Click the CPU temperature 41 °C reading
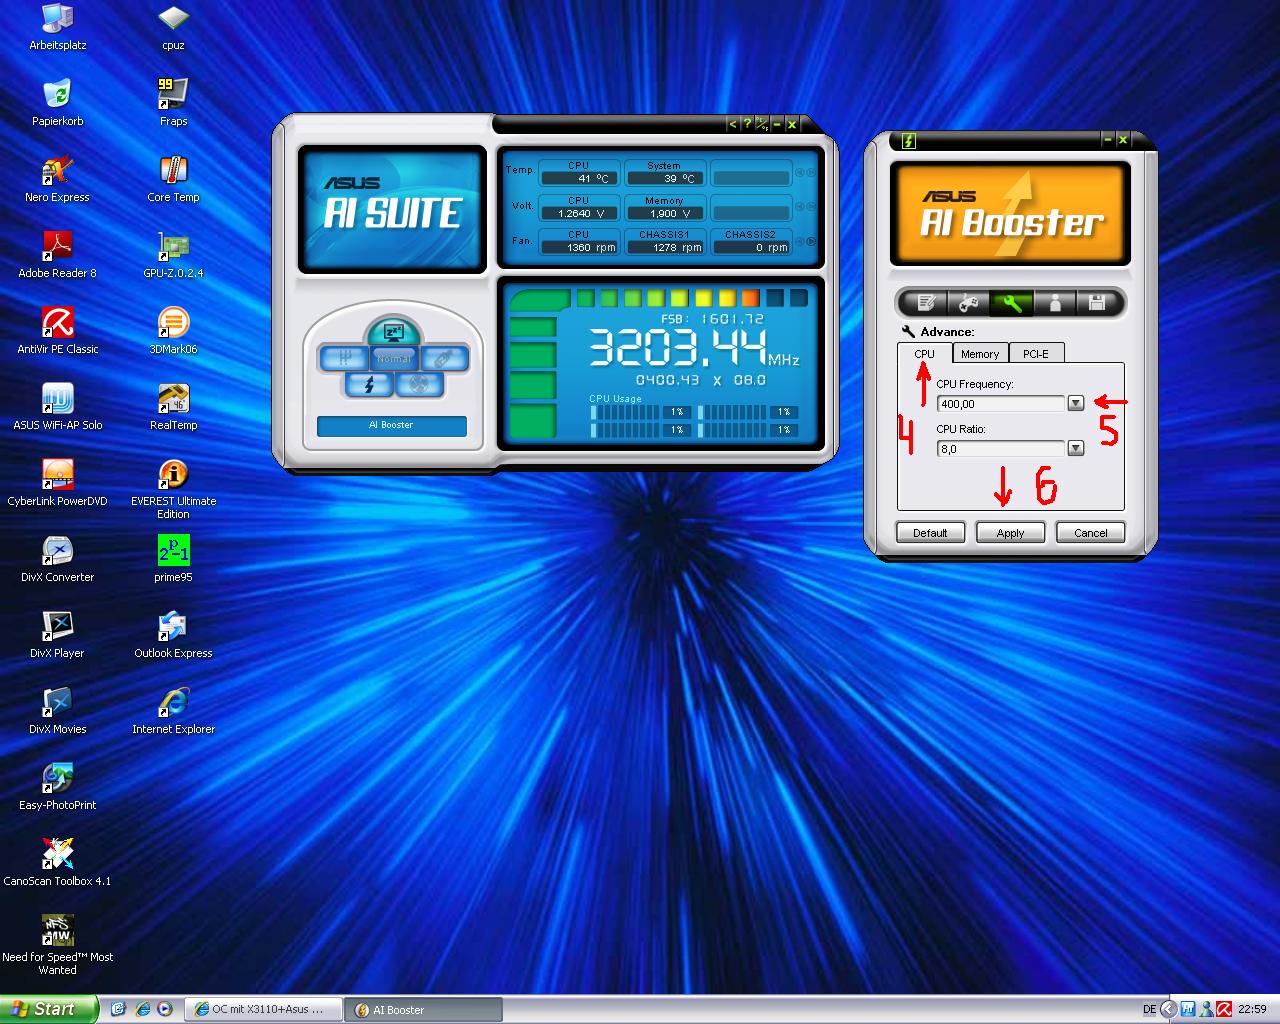This screenshot has width=1280, height=1024. (x=579, y=178)
